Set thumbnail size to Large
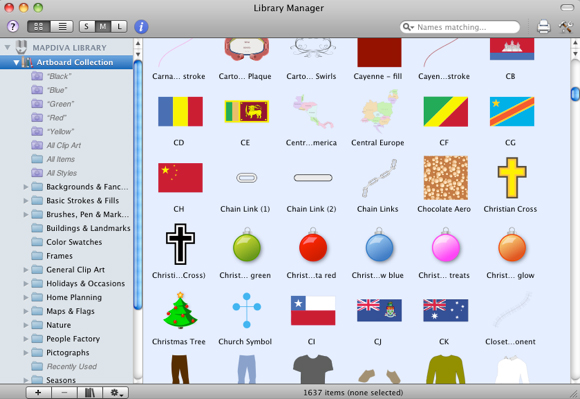Screen dimensions: 580x399 pos(119,27)
